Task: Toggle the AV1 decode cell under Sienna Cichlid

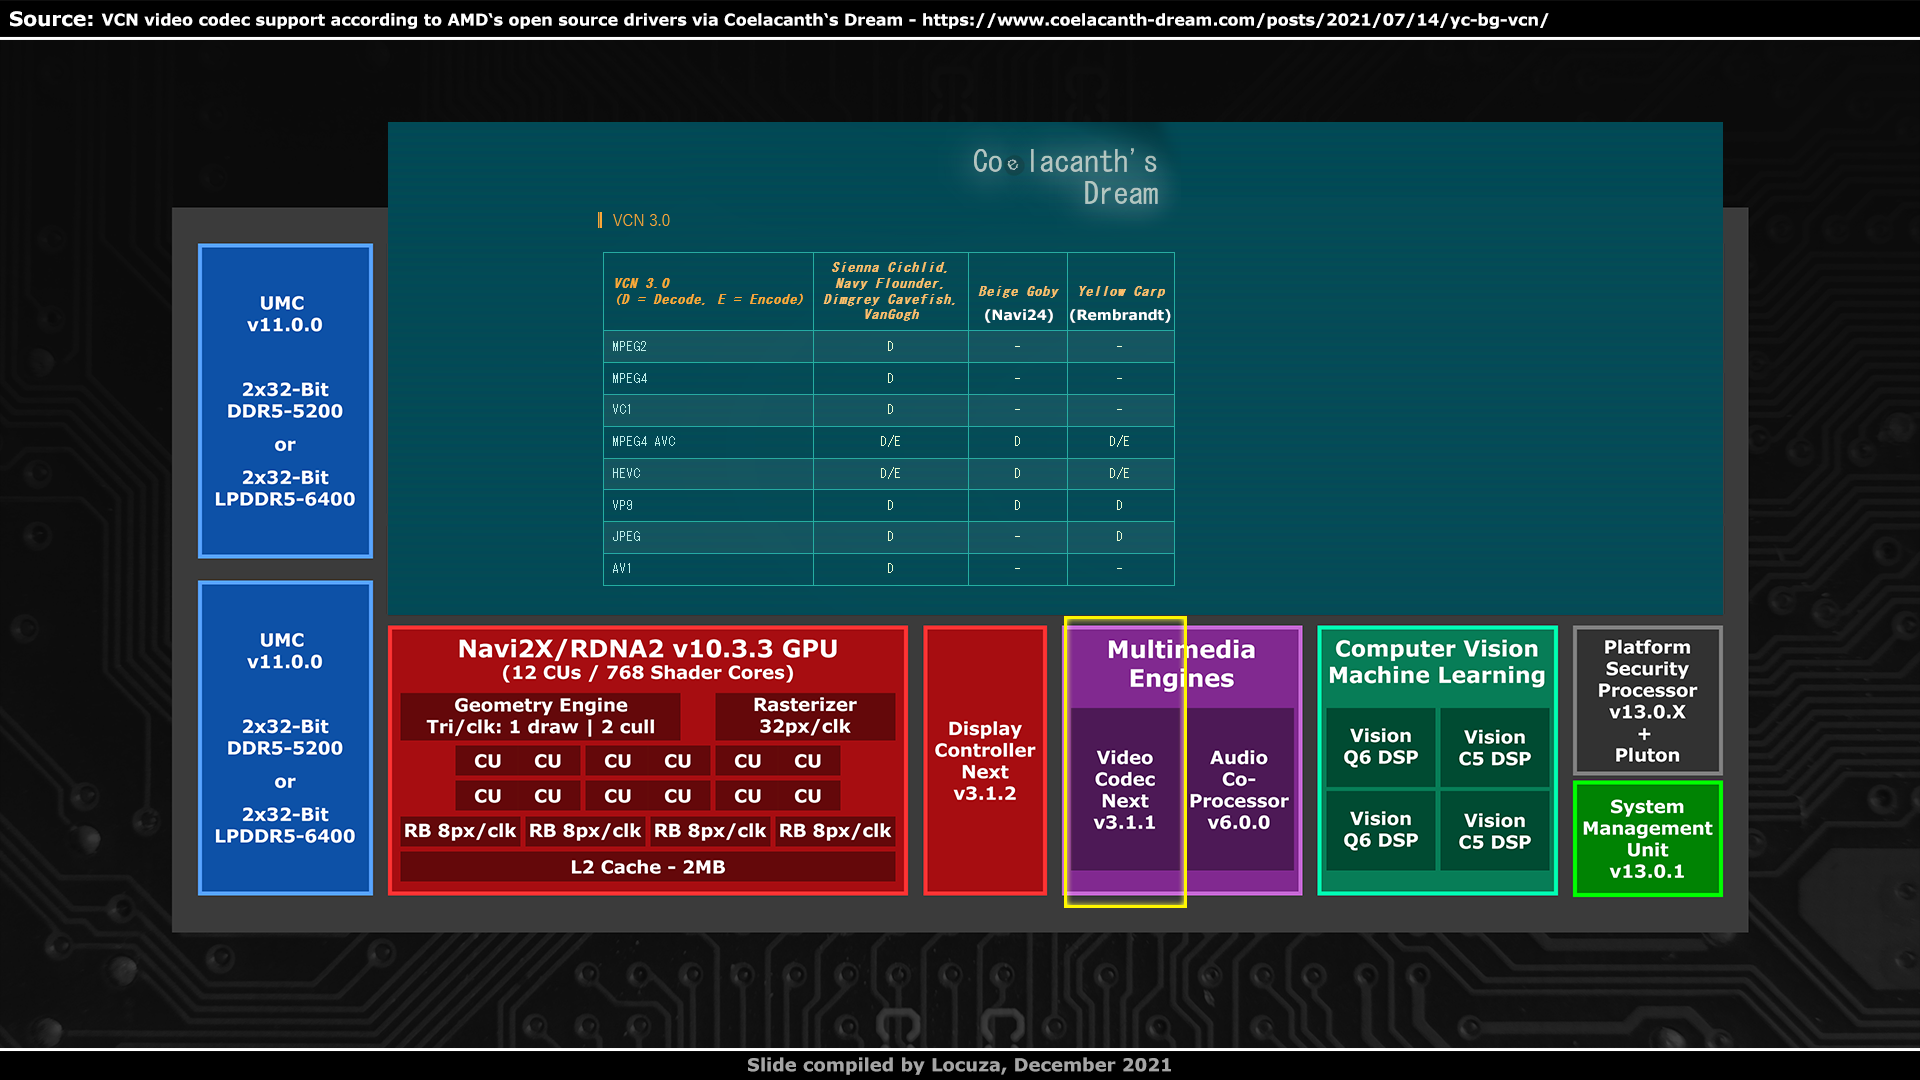Action: [890, 568]
